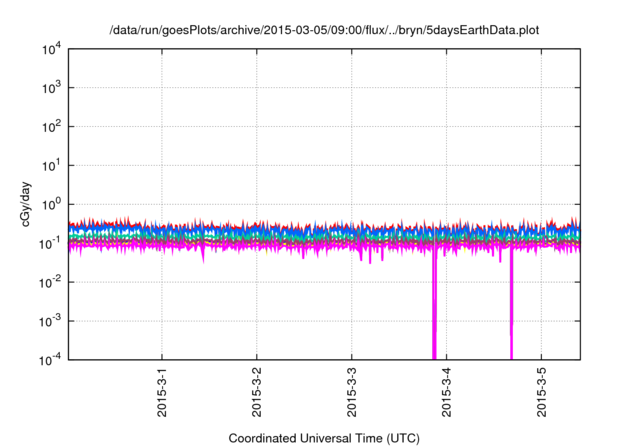
Task: Click the 2015-3-4 date tick label
Action: (447, 392)
